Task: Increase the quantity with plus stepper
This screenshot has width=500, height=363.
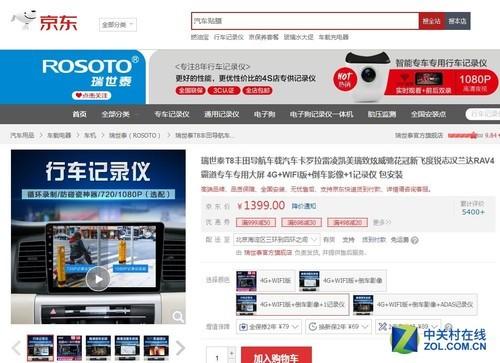Action: [232, 352]
